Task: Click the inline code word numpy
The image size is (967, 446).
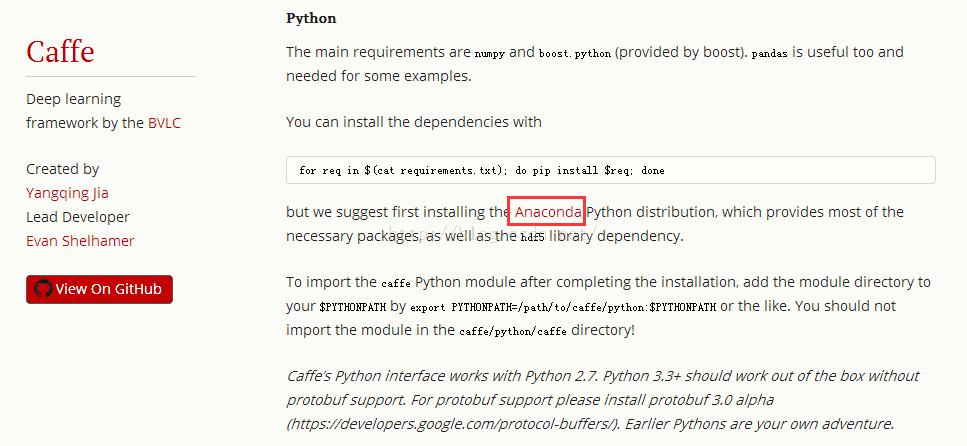Action: click(x=490, y=54)
